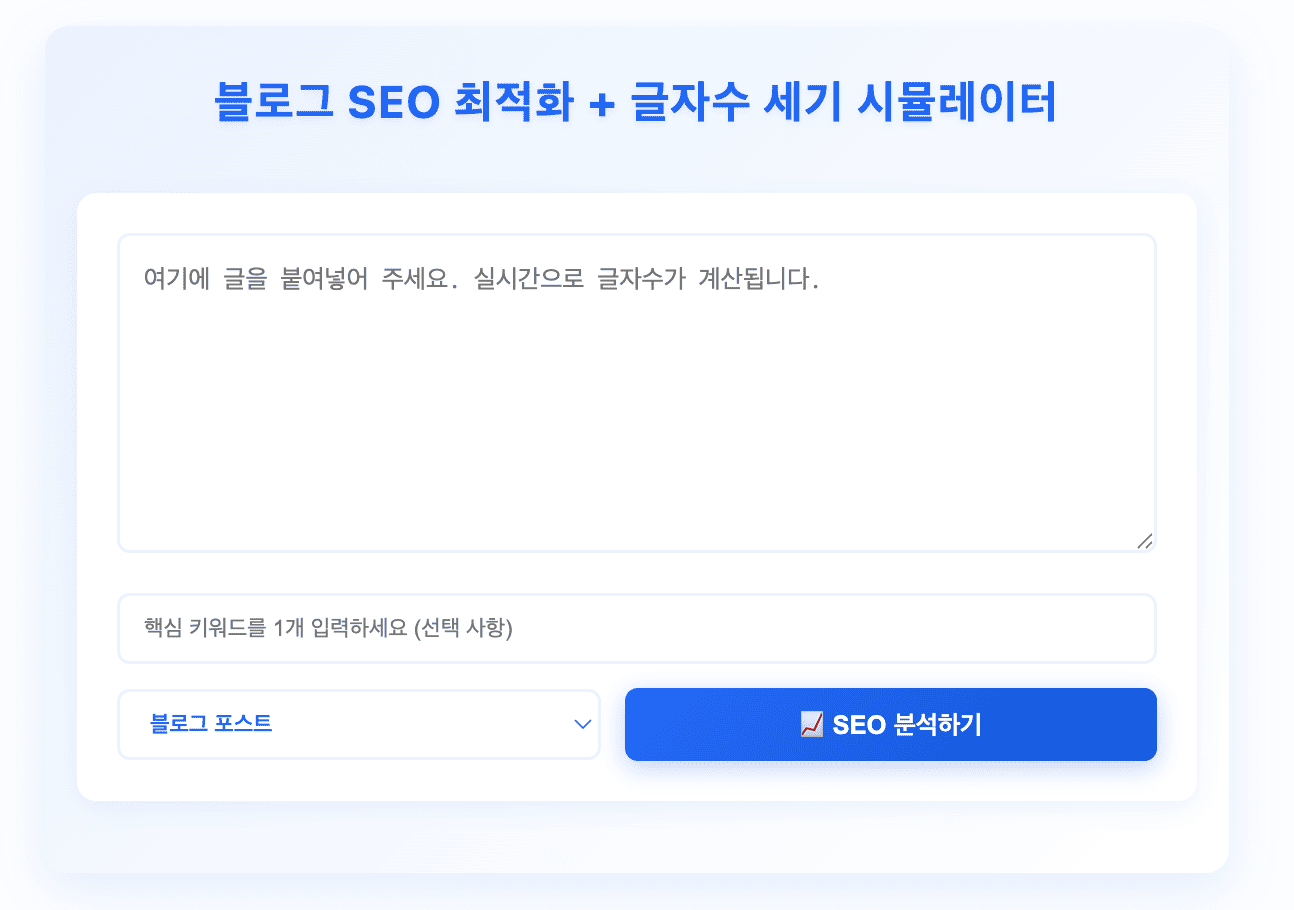Image resolution: width=1294 pixels, height=910 pixels.
Task: Click the blue analyze button
Action: (x=889, y=724)
